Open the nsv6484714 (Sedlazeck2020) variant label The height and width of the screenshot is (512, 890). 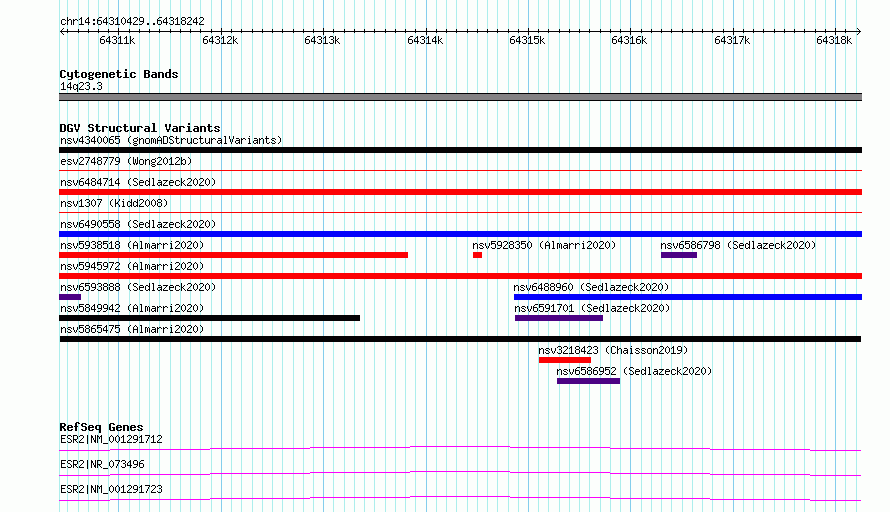tap(138, 182)
